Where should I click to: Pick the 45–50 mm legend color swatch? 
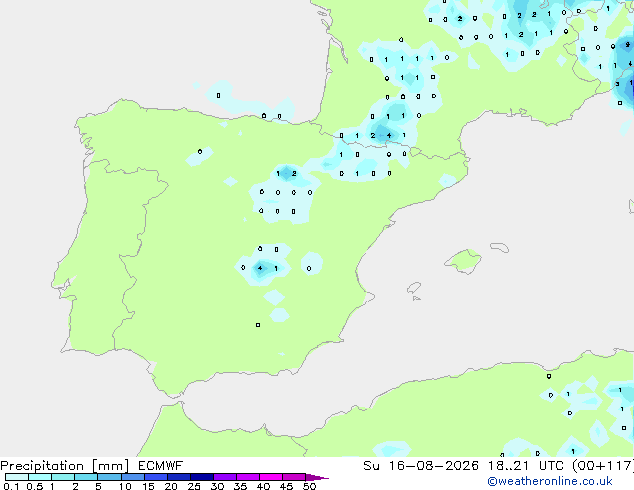coord(294,477)
